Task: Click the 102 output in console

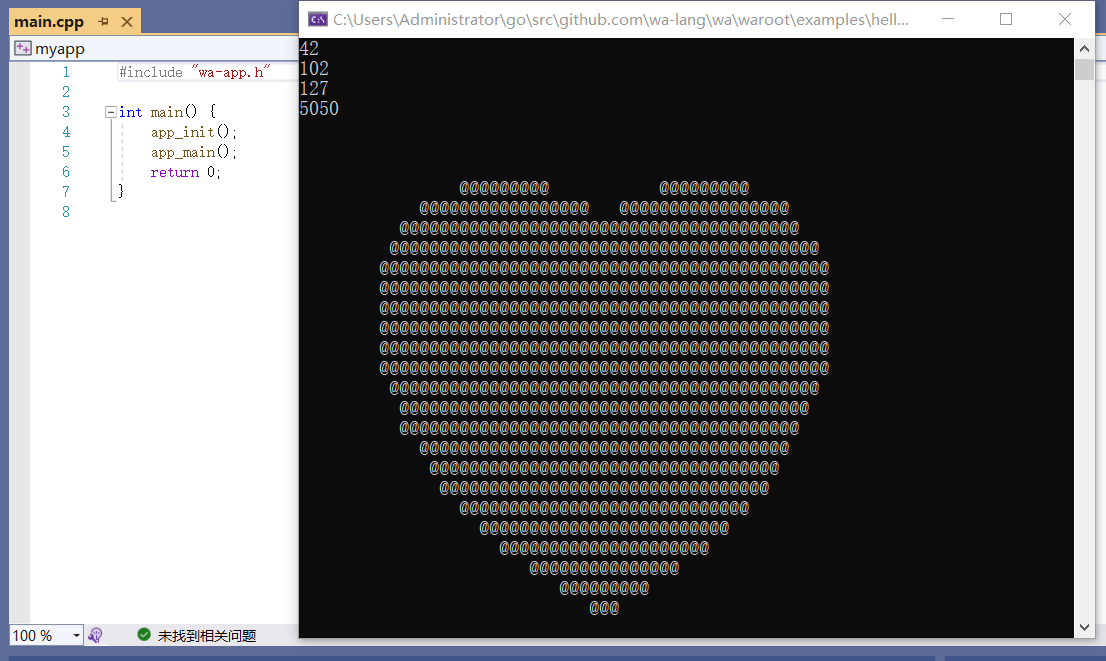Action: [x=315, y=68]
